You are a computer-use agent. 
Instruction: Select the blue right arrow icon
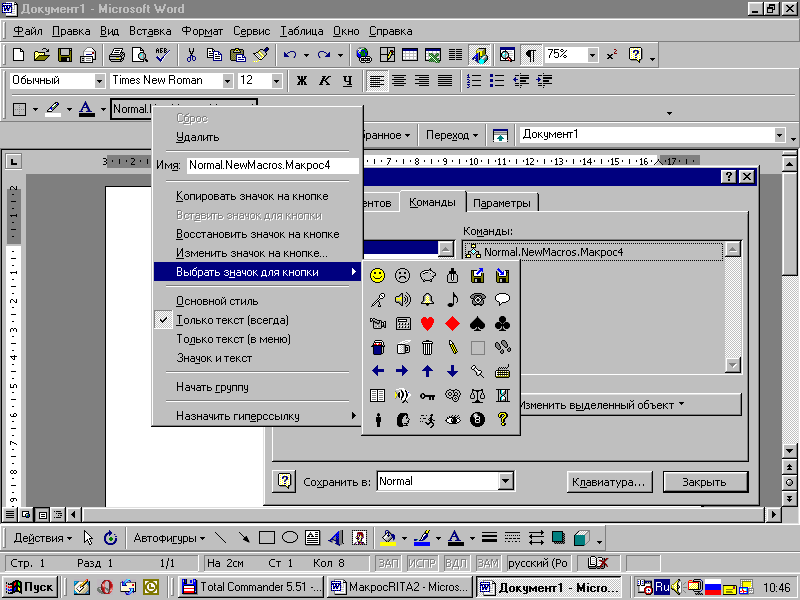[403, 371]
